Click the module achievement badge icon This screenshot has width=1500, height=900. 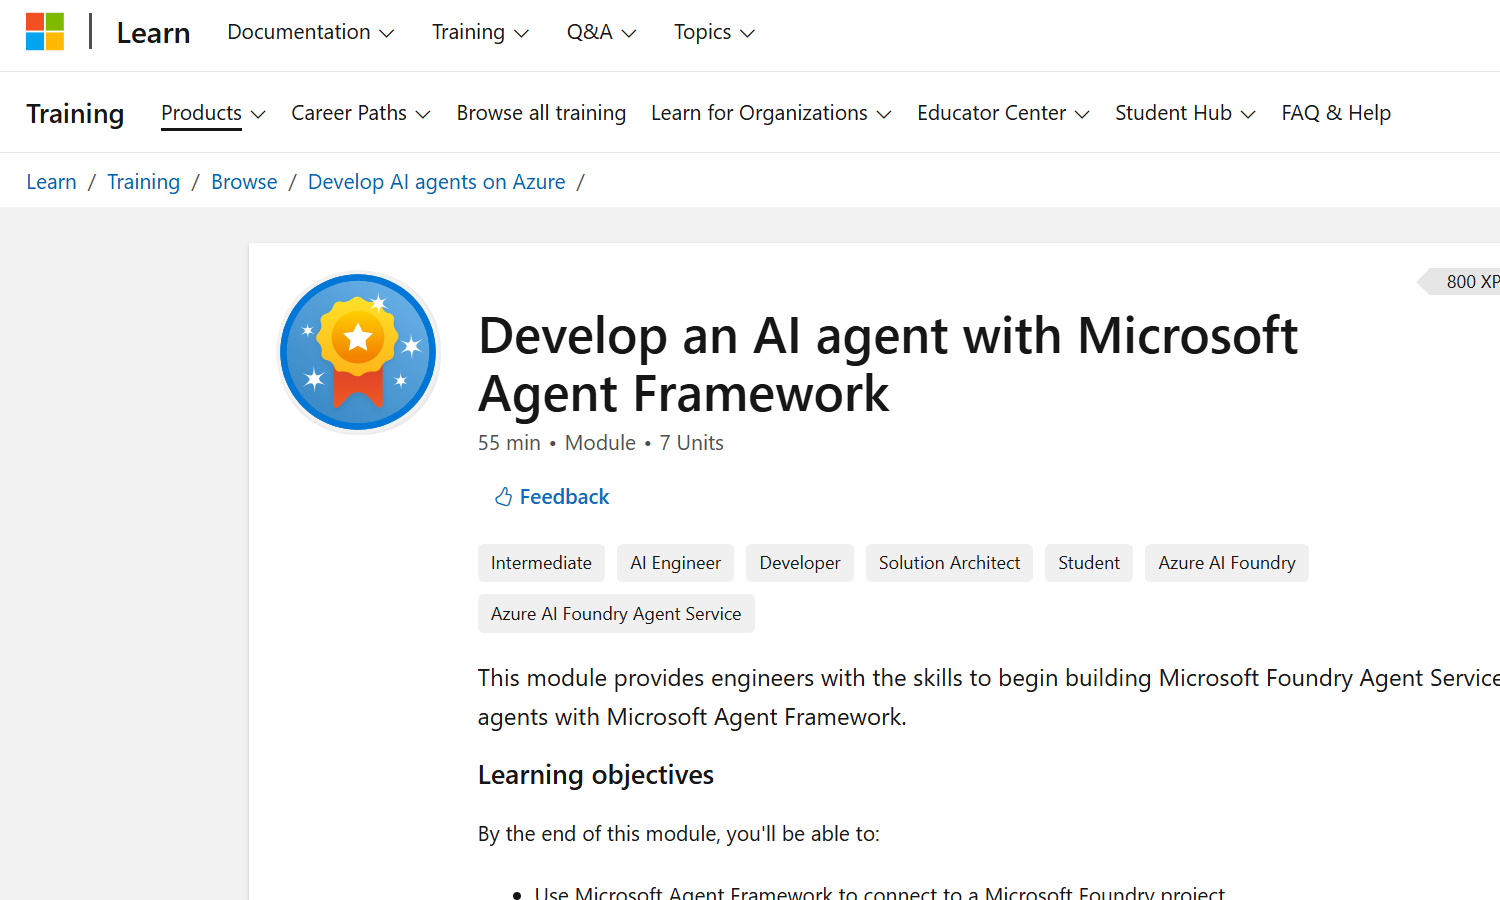click(x=358, y=352)
